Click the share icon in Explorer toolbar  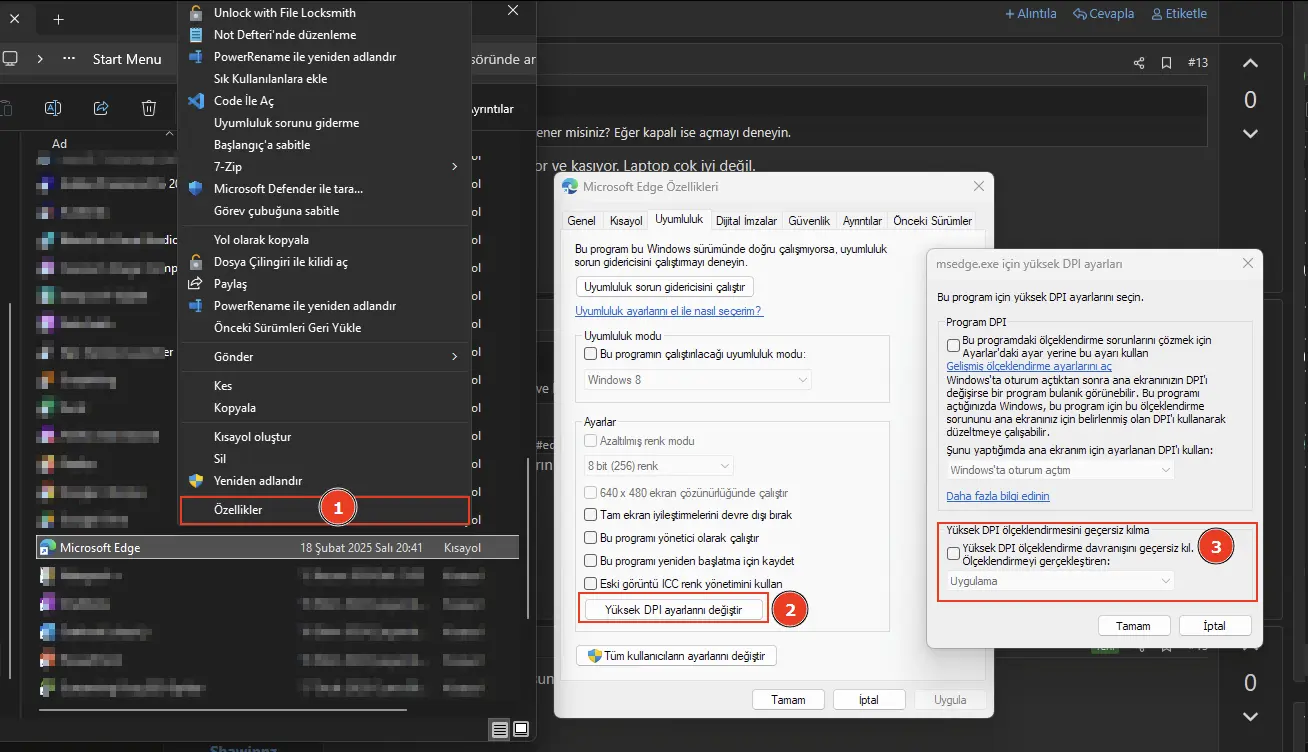pos(101,108)
